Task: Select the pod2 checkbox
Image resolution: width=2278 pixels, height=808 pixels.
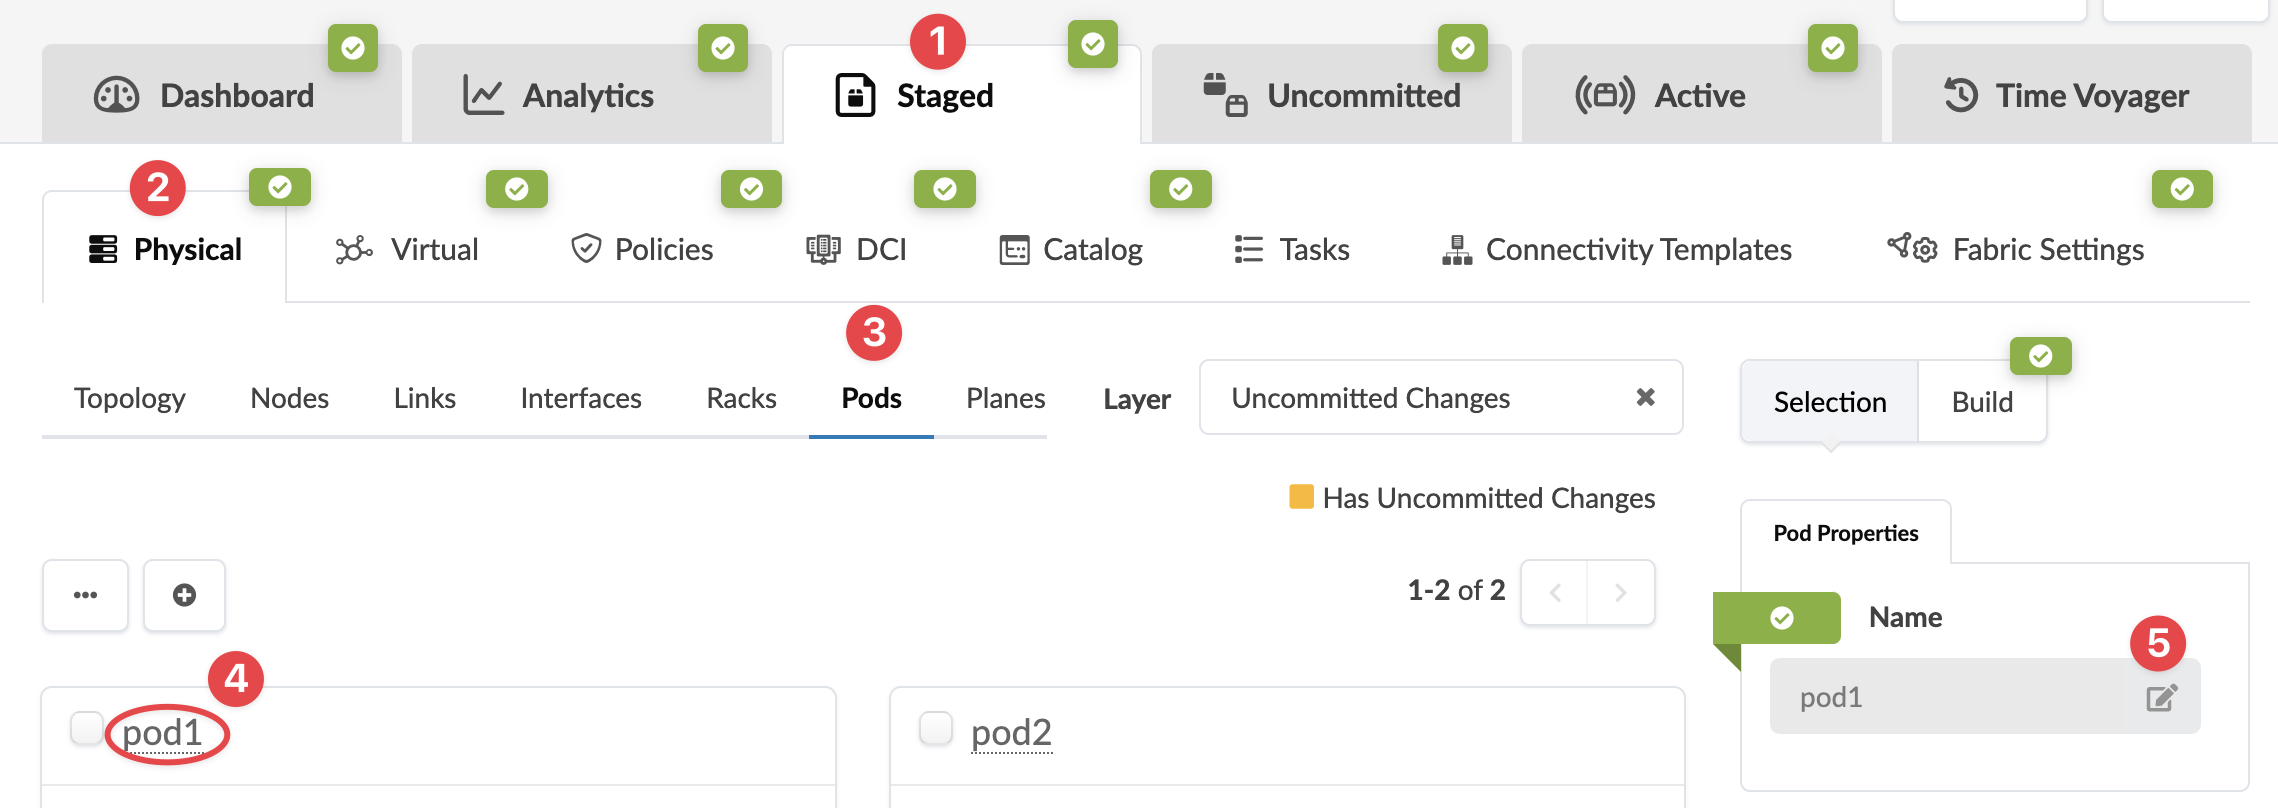Action: pos(936,728)
